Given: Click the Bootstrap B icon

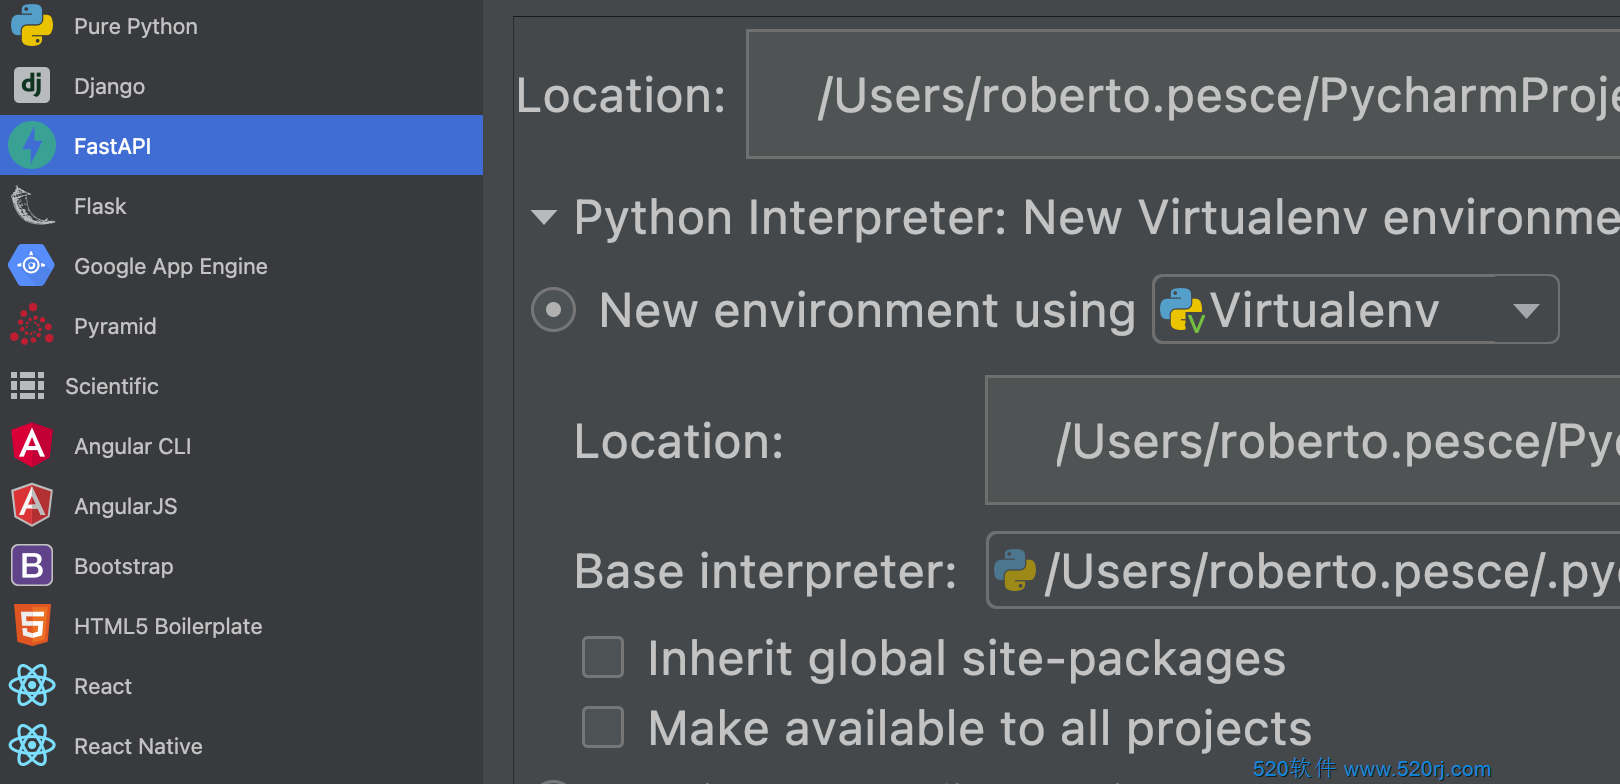Looking at the screenshot, I should 32,566.
